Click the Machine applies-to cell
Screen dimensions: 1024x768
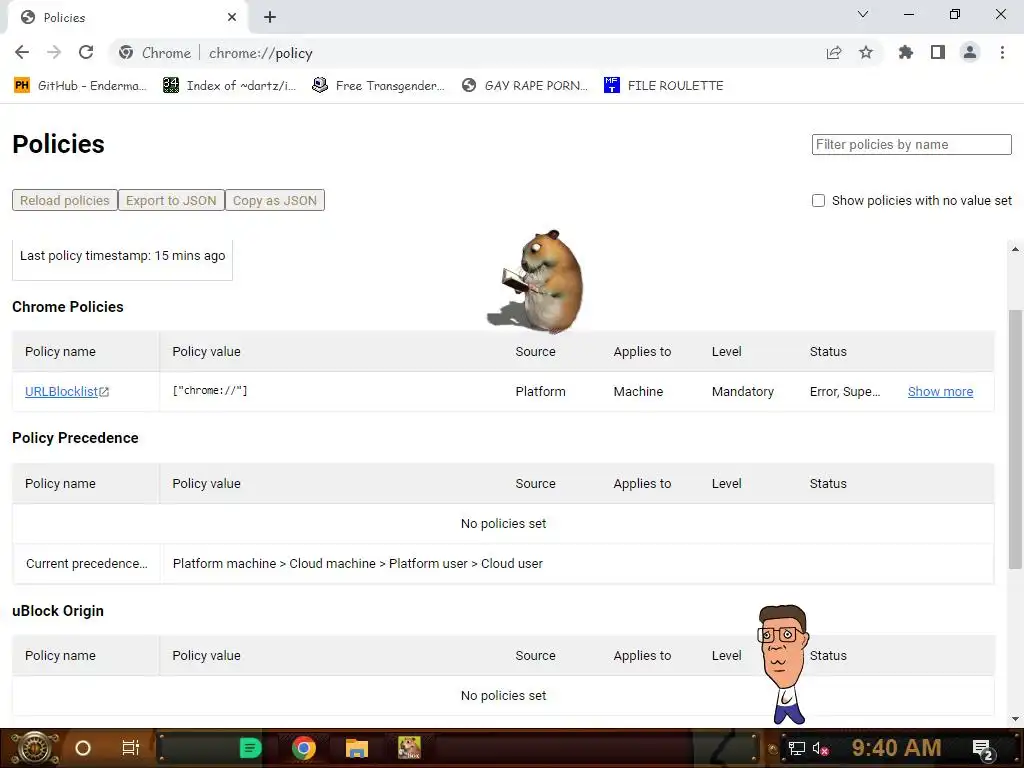pos(638,391)
